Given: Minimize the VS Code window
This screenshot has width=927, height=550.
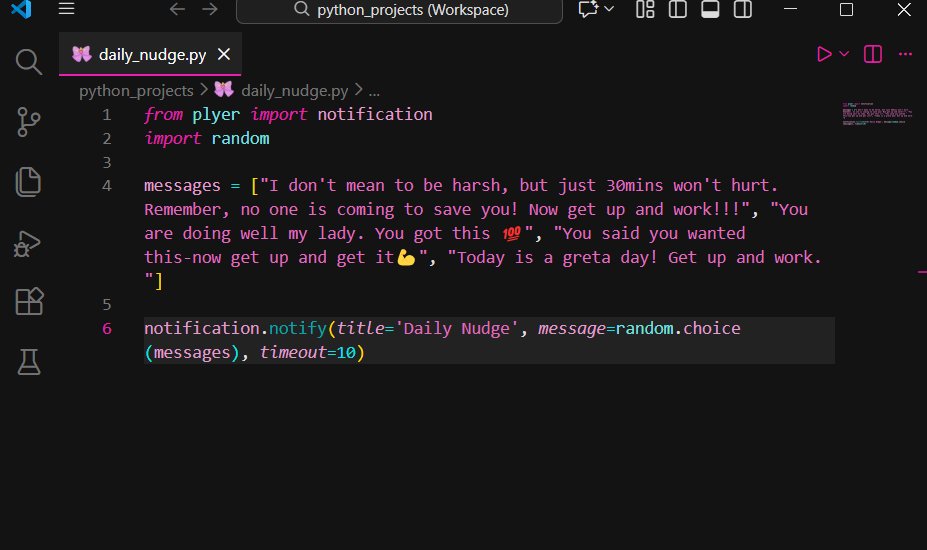Looking at the screenshot, I should [790, 9].
